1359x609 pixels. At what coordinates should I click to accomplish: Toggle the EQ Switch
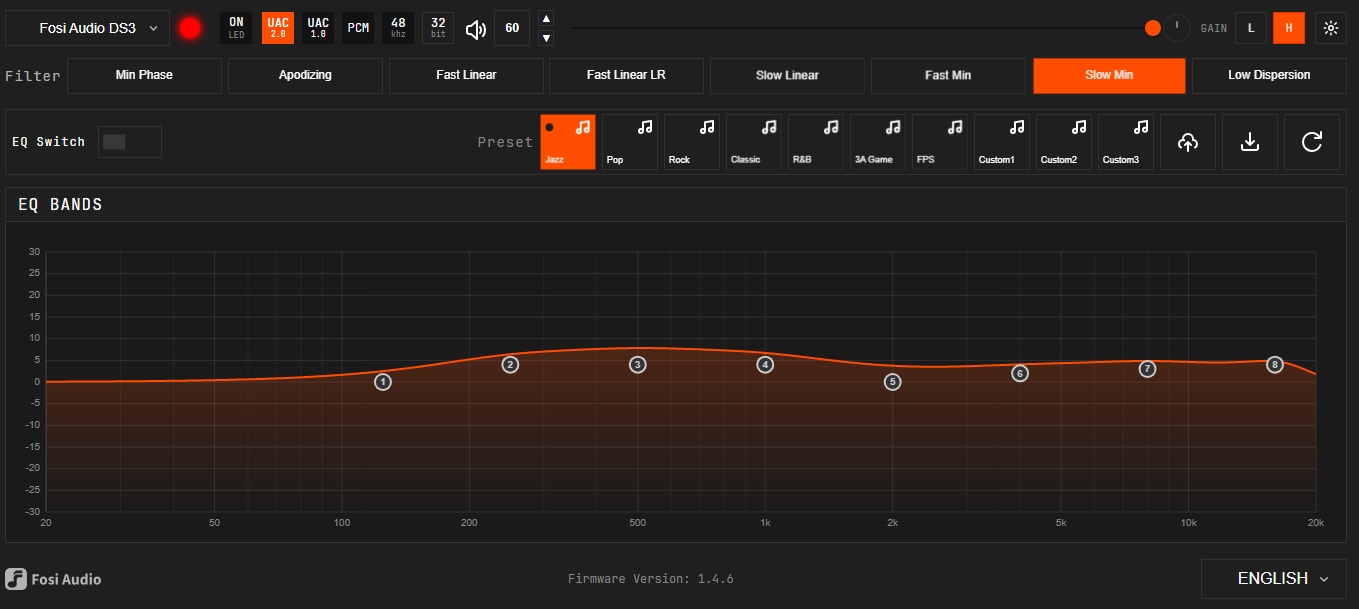[129, 142]
